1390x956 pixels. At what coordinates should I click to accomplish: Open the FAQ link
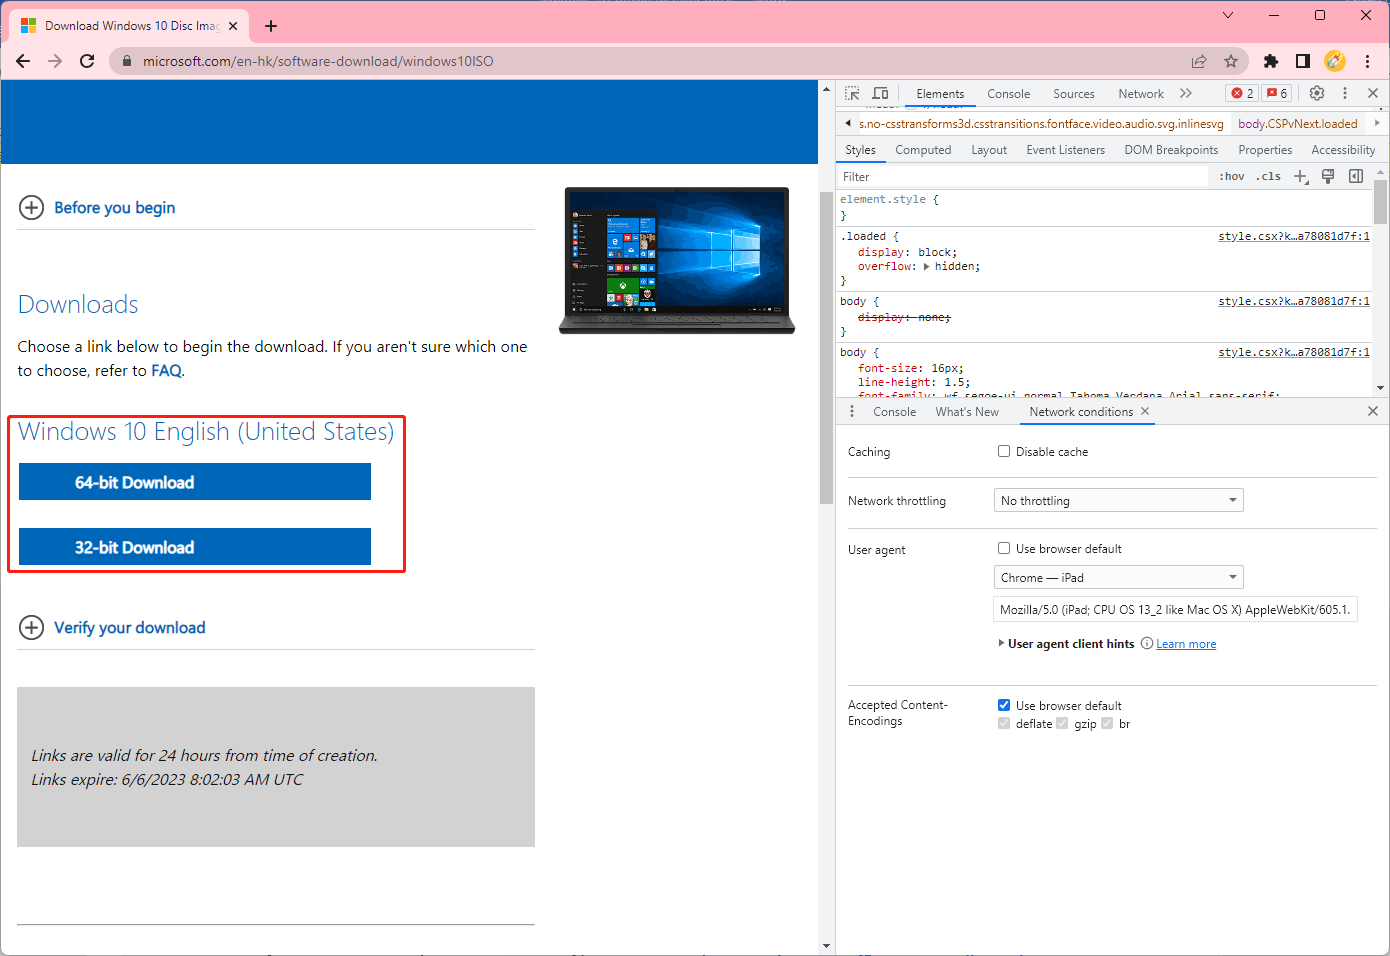pyautogui.click(x=166, y=370)
